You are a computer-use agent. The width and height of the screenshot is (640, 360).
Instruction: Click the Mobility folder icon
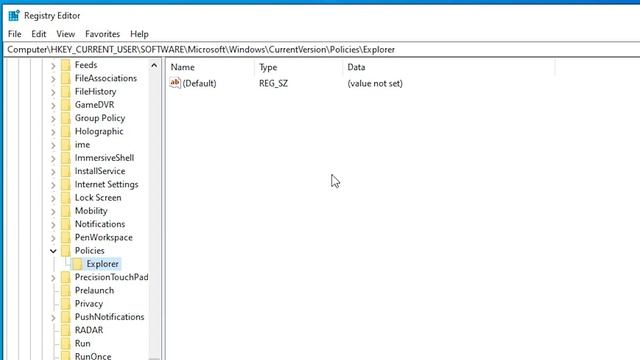pyautogui.click(x=66, y=211)
